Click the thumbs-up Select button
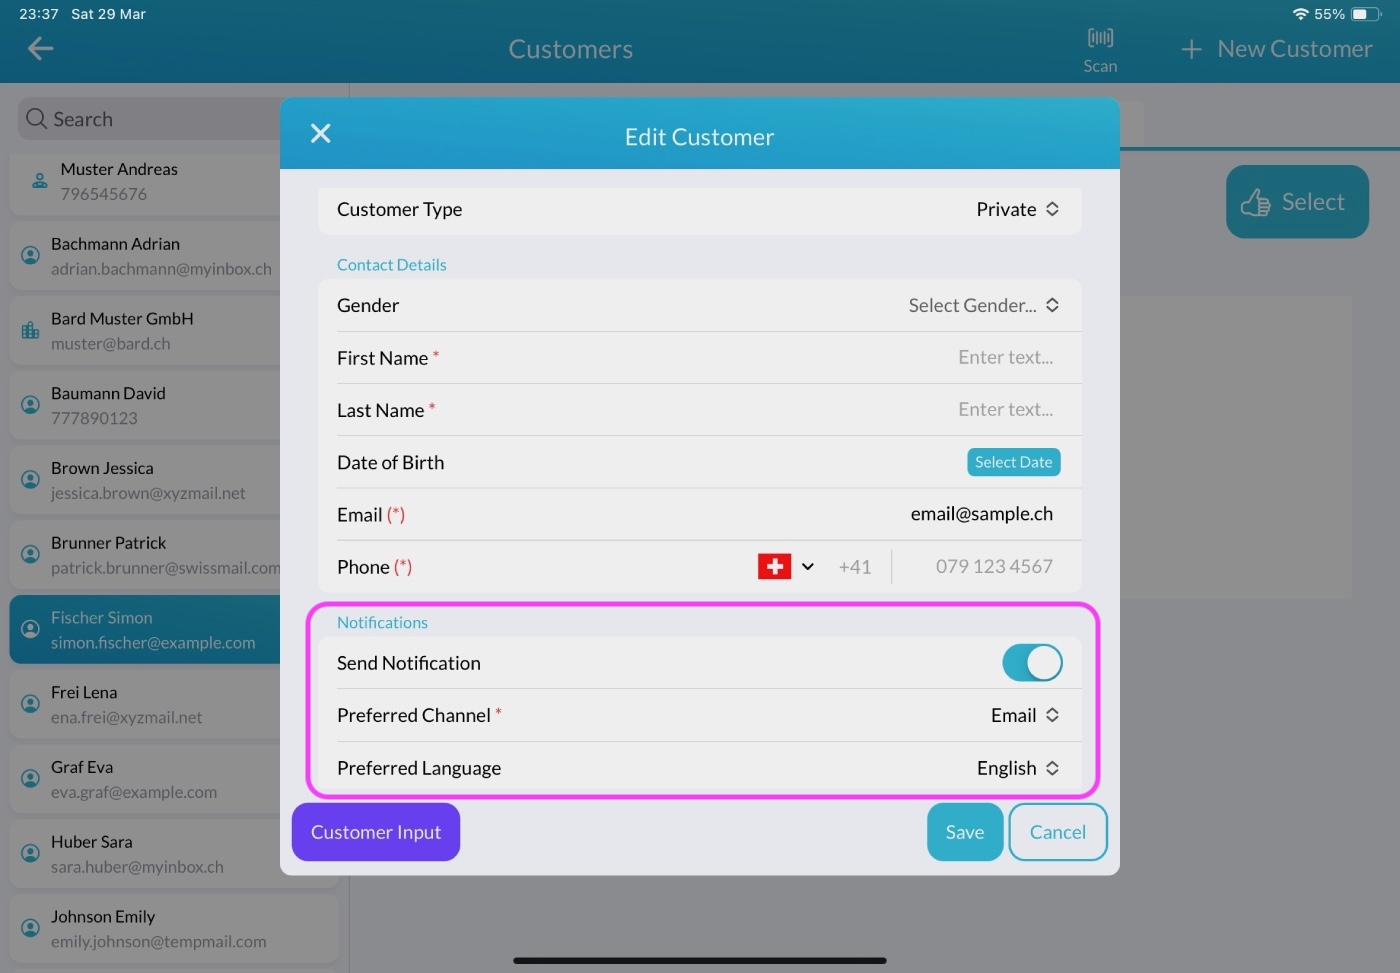Viewport: 1400px width, 973px height. tap(1296, 202)
